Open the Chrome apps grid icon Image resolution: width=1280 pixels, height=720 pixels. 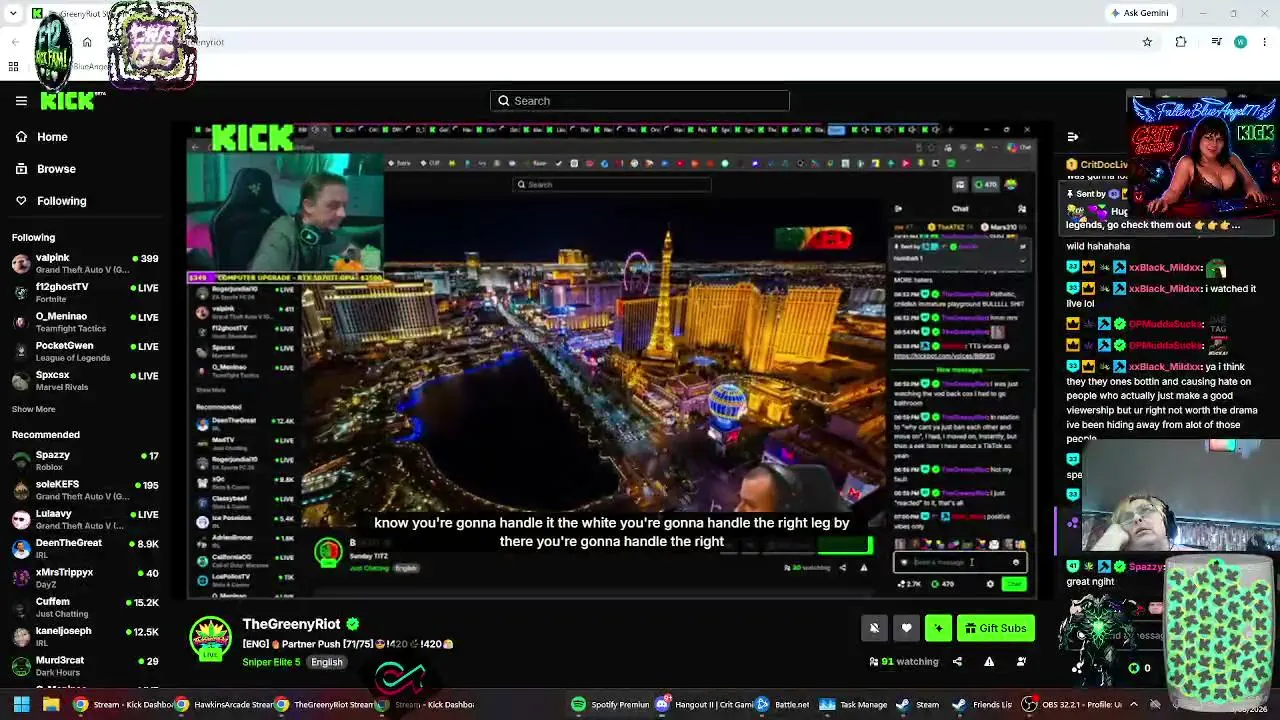[13, 66]
